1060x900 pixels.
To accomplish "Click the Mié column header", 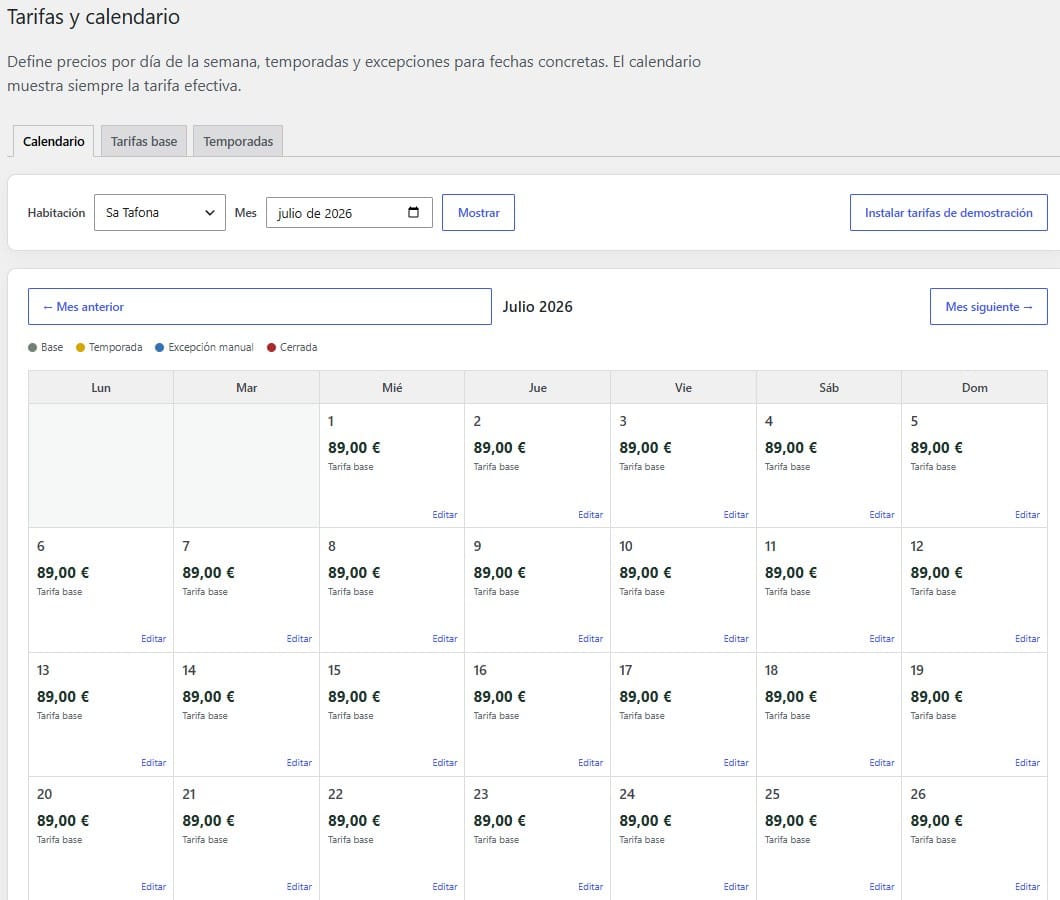I will tap(392, 387).
